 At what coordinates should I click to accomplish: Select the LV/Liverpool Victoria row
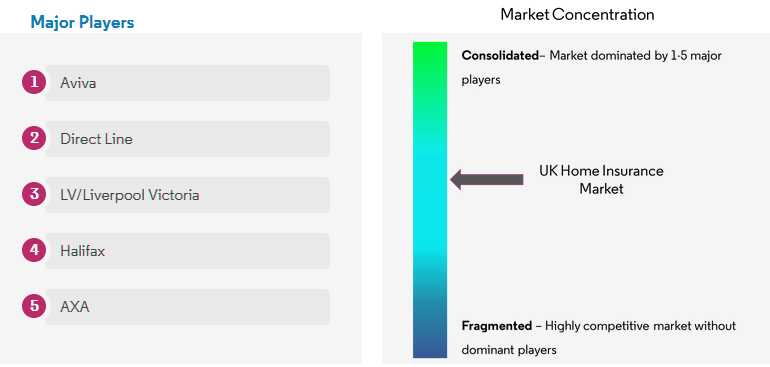click(x=188, y=195)
